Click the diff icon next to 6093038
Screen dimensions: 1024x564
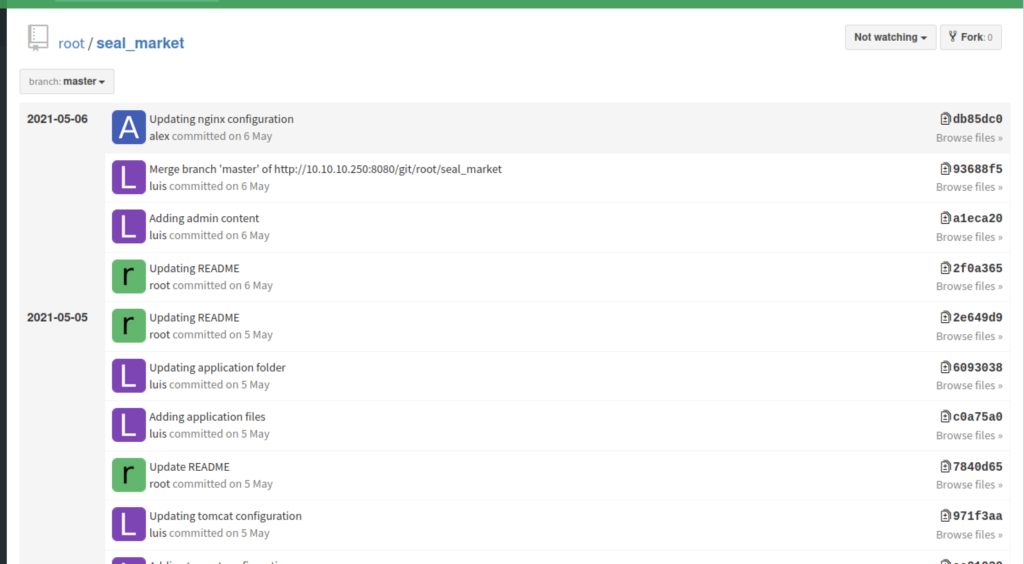point(945,367)
